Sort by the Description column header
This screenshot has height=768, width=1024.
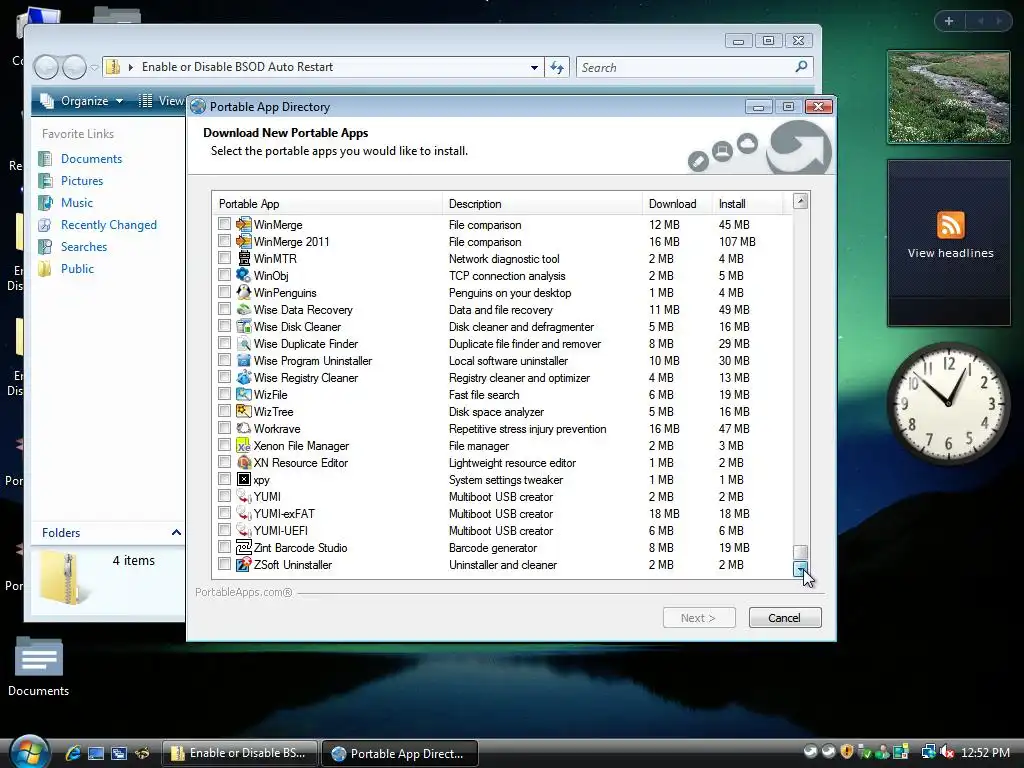click(542, 204)
